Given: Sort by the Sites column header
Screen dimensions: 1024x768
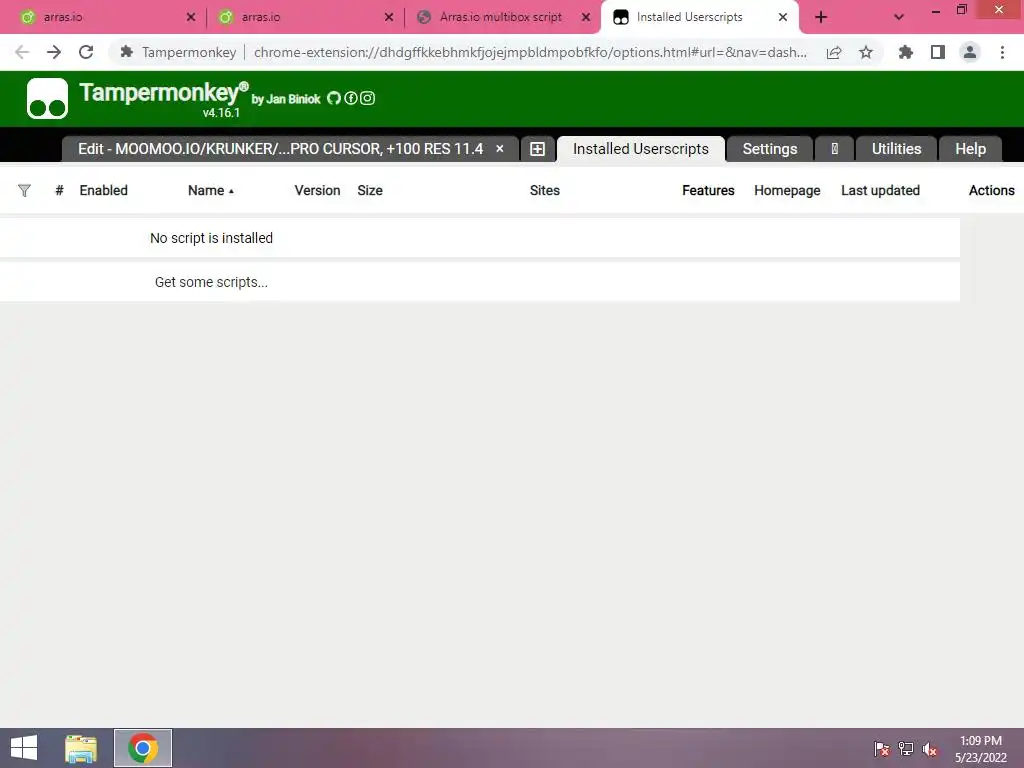Looking at the screenshot, I should coord(545,191).
